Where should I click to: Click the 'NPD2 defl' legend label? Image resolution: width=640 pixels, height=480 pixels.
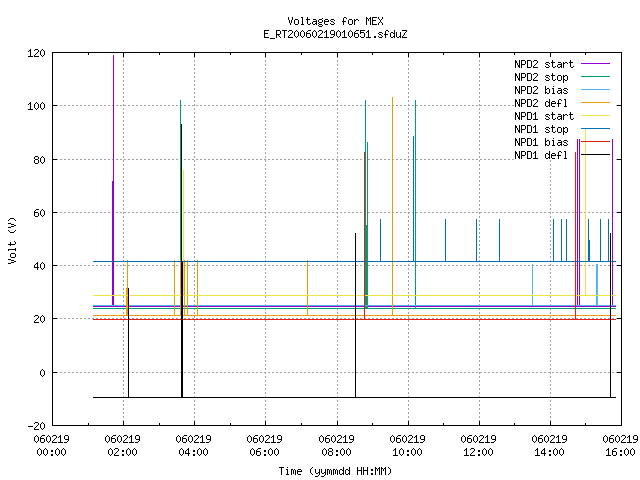[541, 103]
